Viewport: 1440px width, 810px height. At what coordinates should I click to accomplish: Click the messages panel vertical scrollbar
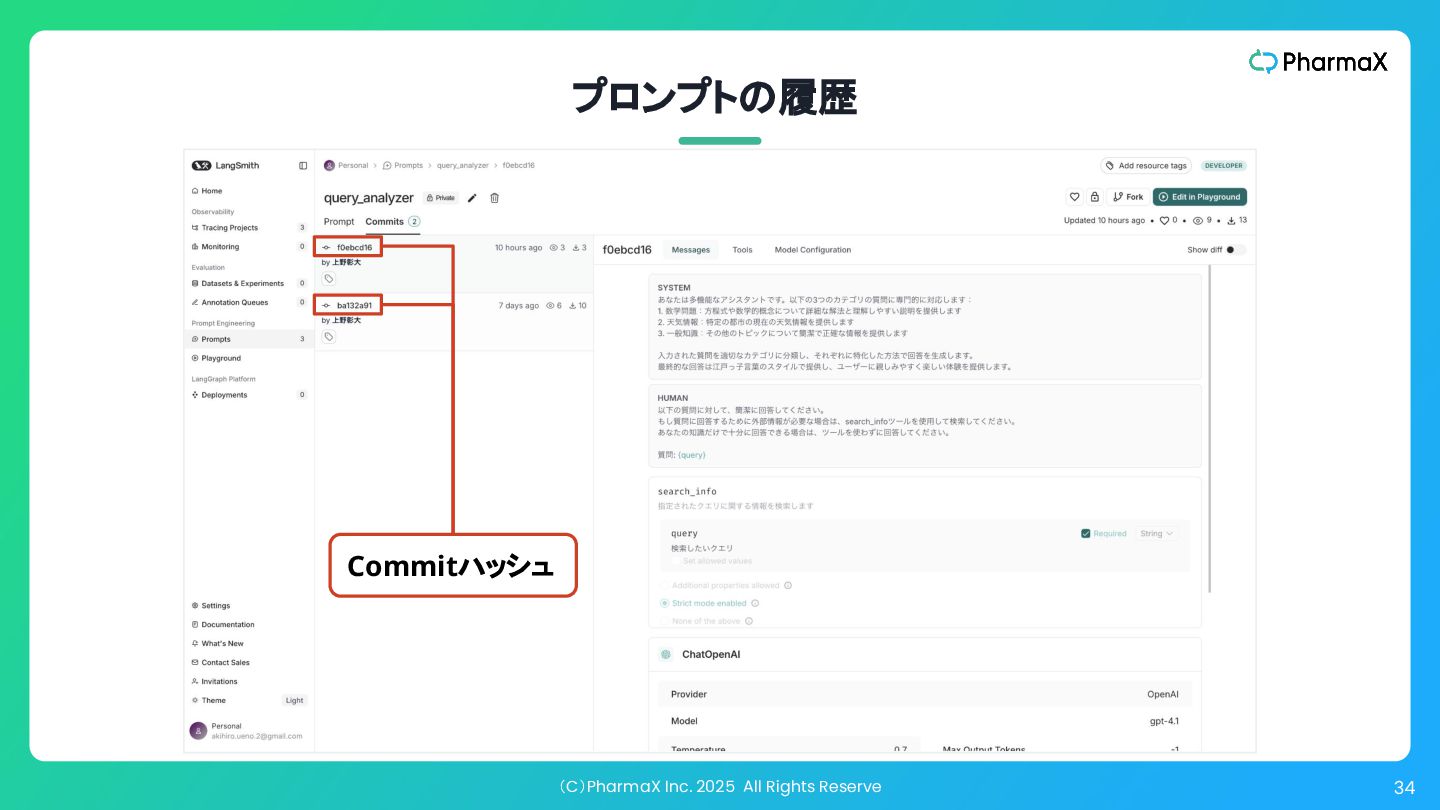1210,430
